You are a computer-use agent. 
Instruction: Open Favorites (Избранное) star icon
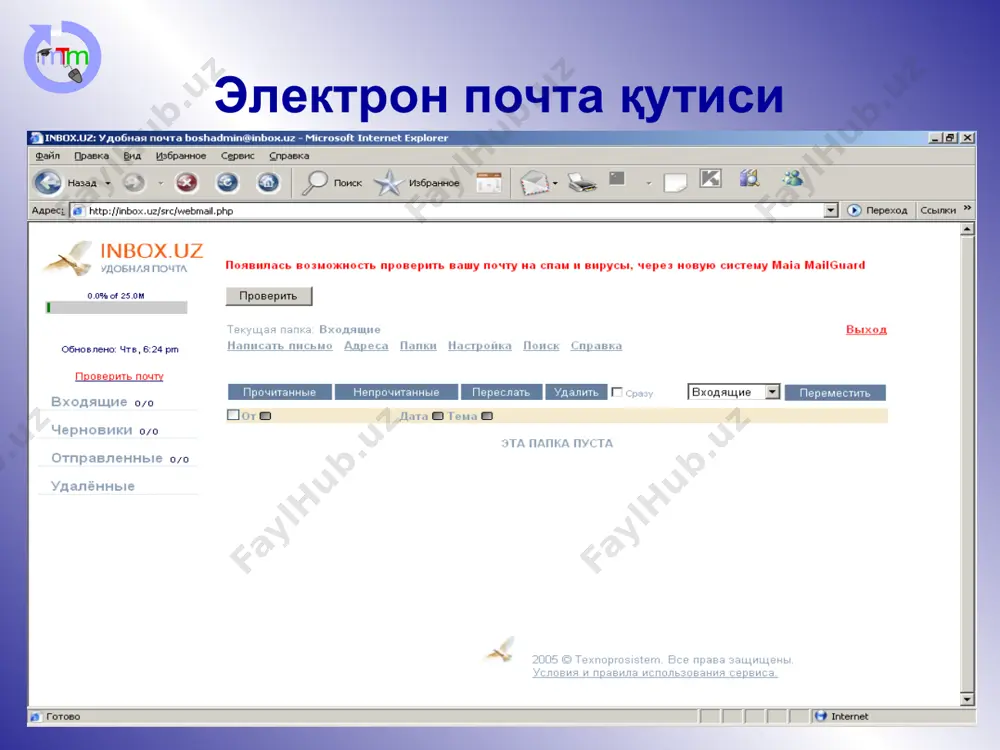[388, 183]
